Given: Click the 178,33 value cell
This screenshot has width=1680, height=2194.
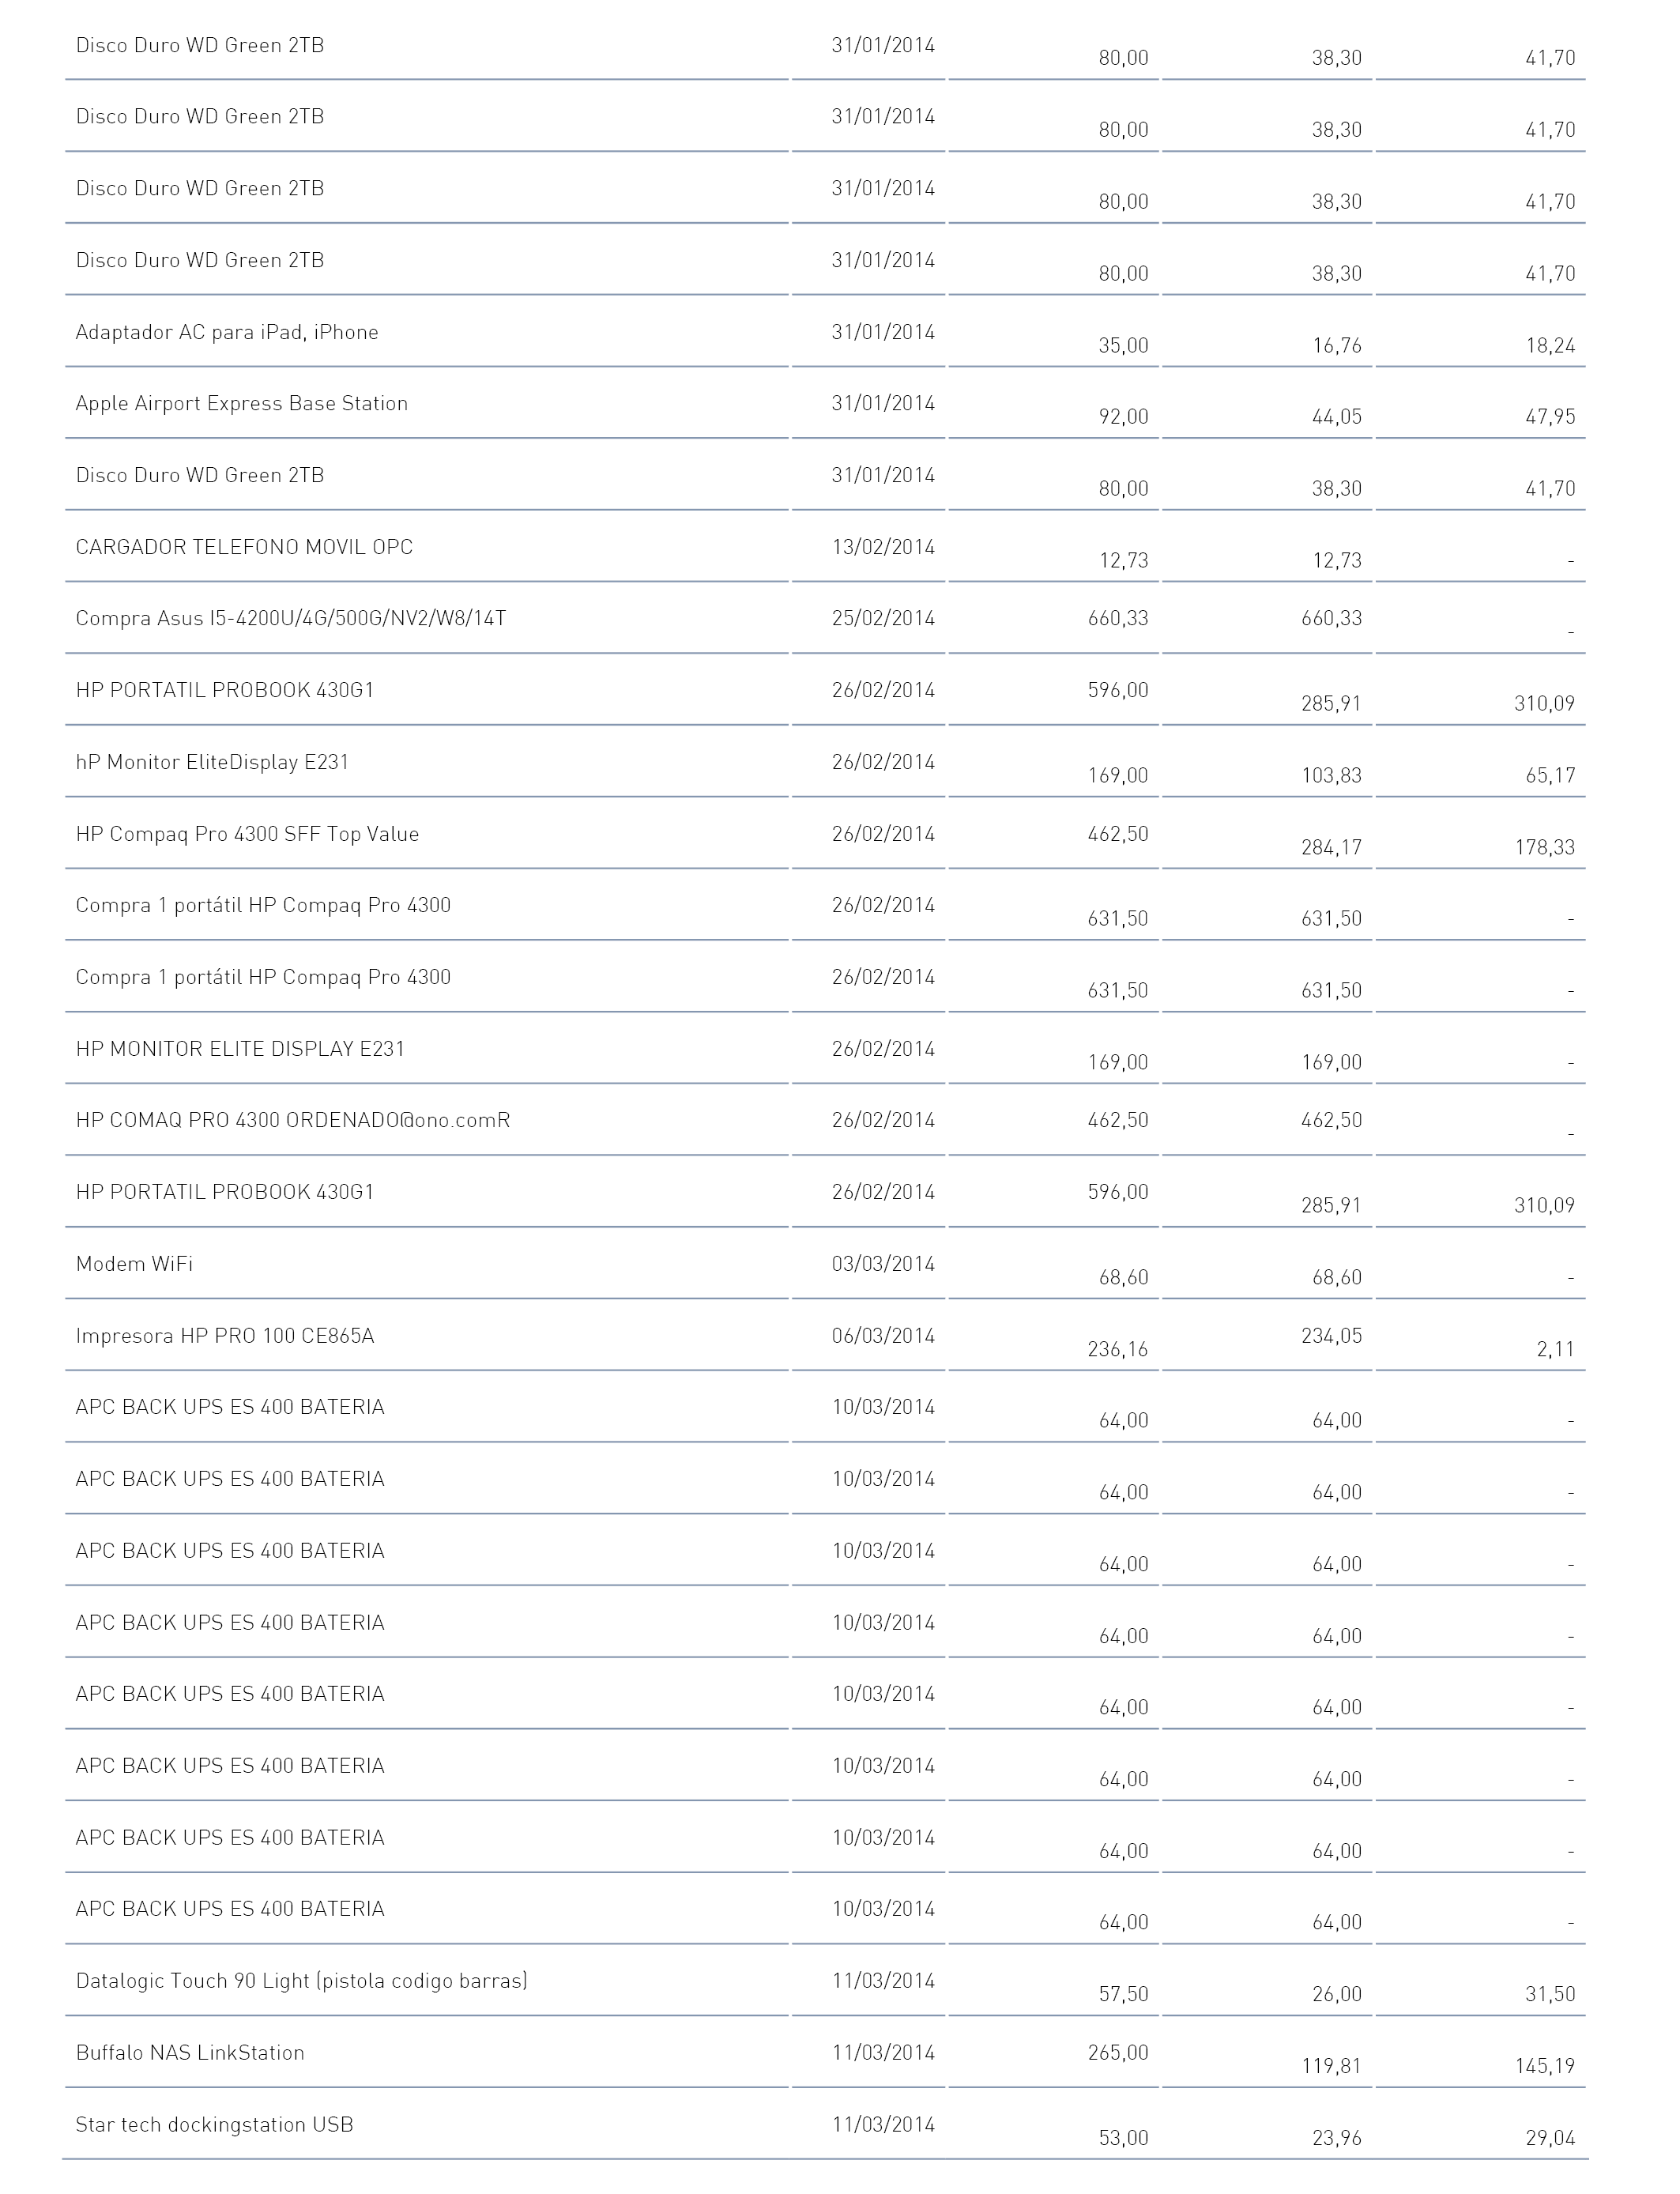Looking at the screenshot, I should pos(1544,847).
